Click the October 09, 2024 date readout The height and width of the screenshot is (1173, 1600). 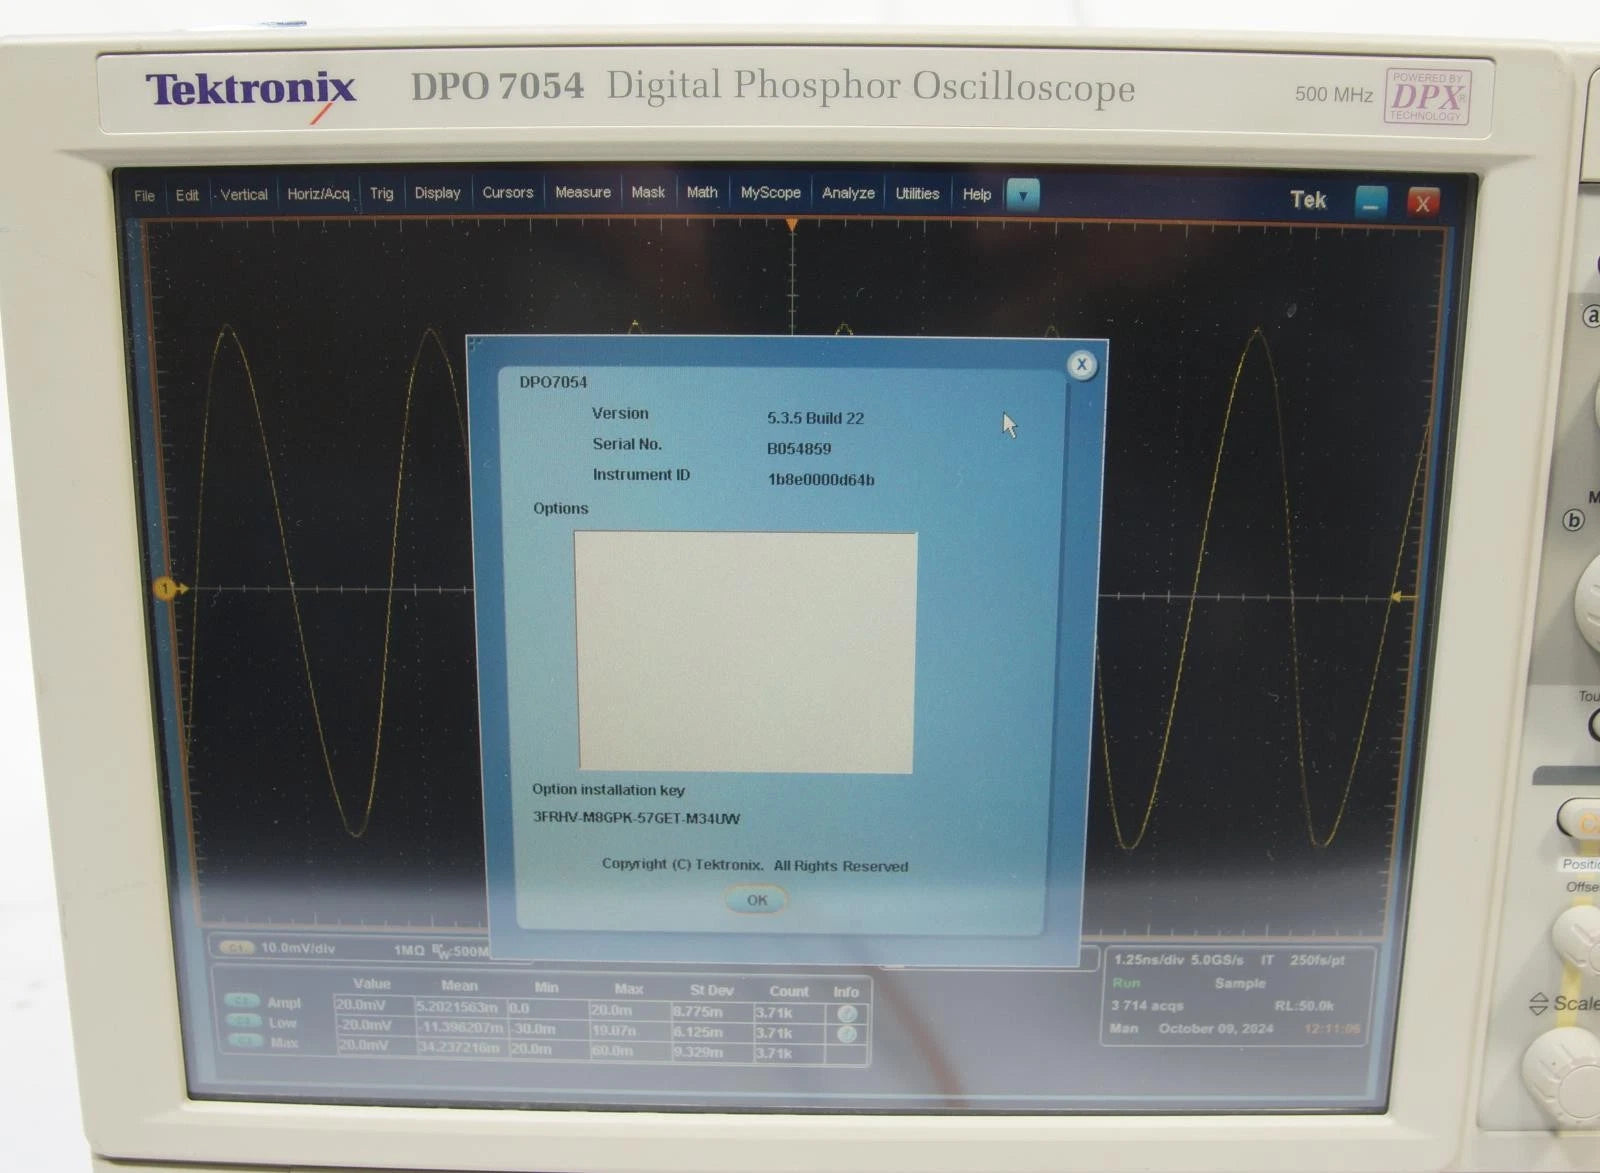(1216, 1028)
